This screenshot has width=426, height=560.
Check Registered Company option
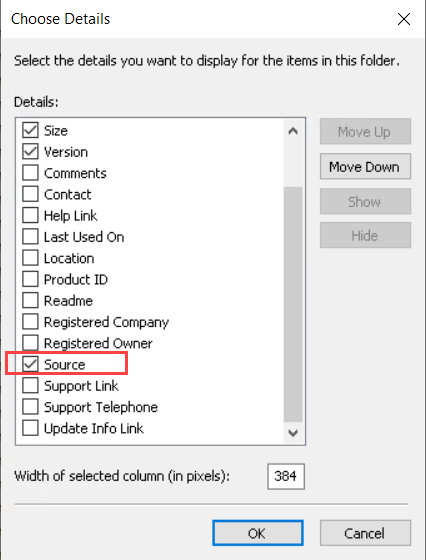(x=30, y=322)
